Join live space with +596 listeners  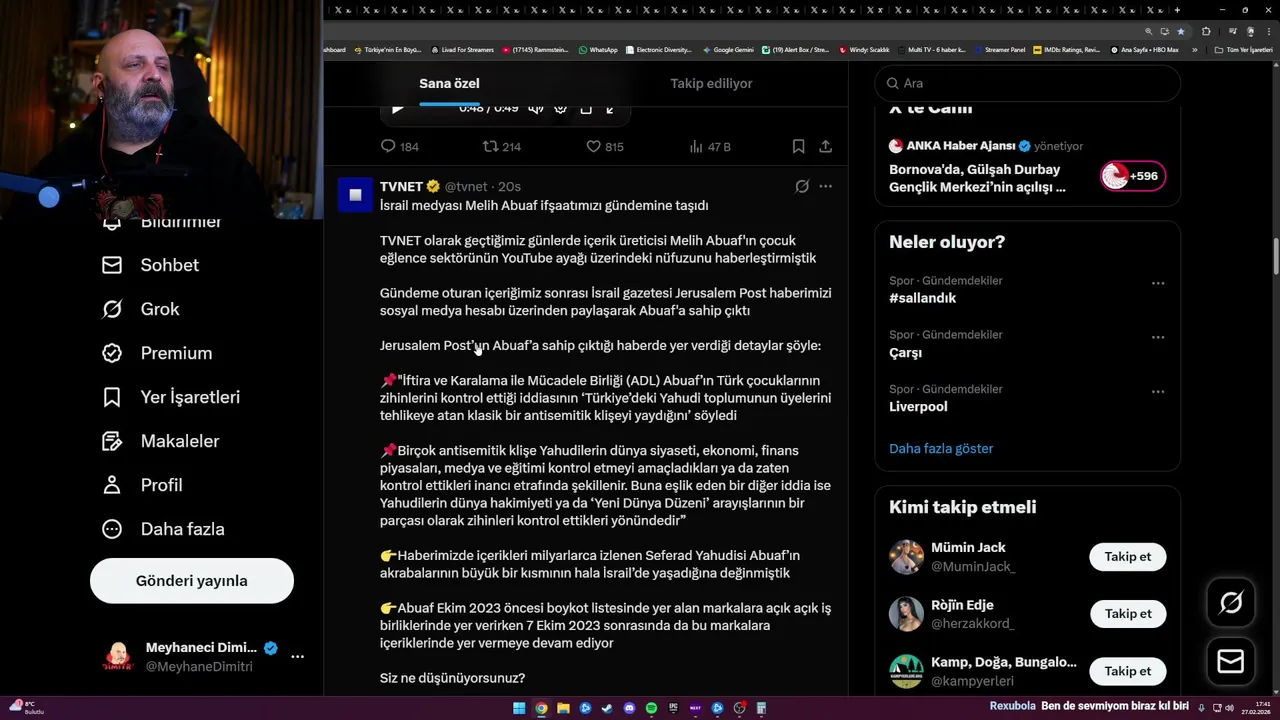click(x=1132, y=176)
